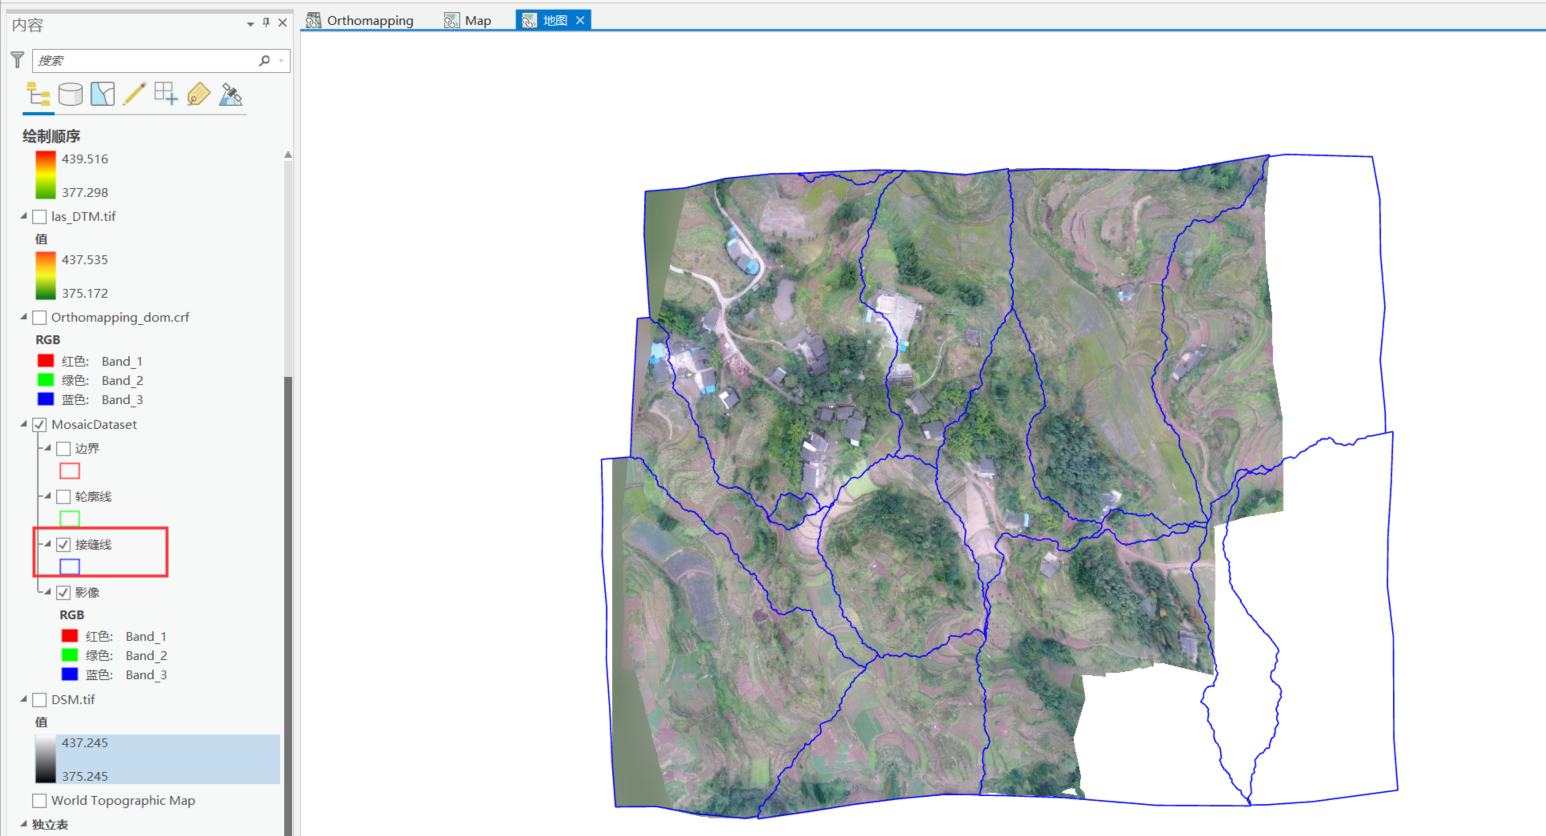Image resolution: width=1546 pixels, height=836 pixels.
Task: Open 轮廓线 green outline symbol
Action: [70, 518]
